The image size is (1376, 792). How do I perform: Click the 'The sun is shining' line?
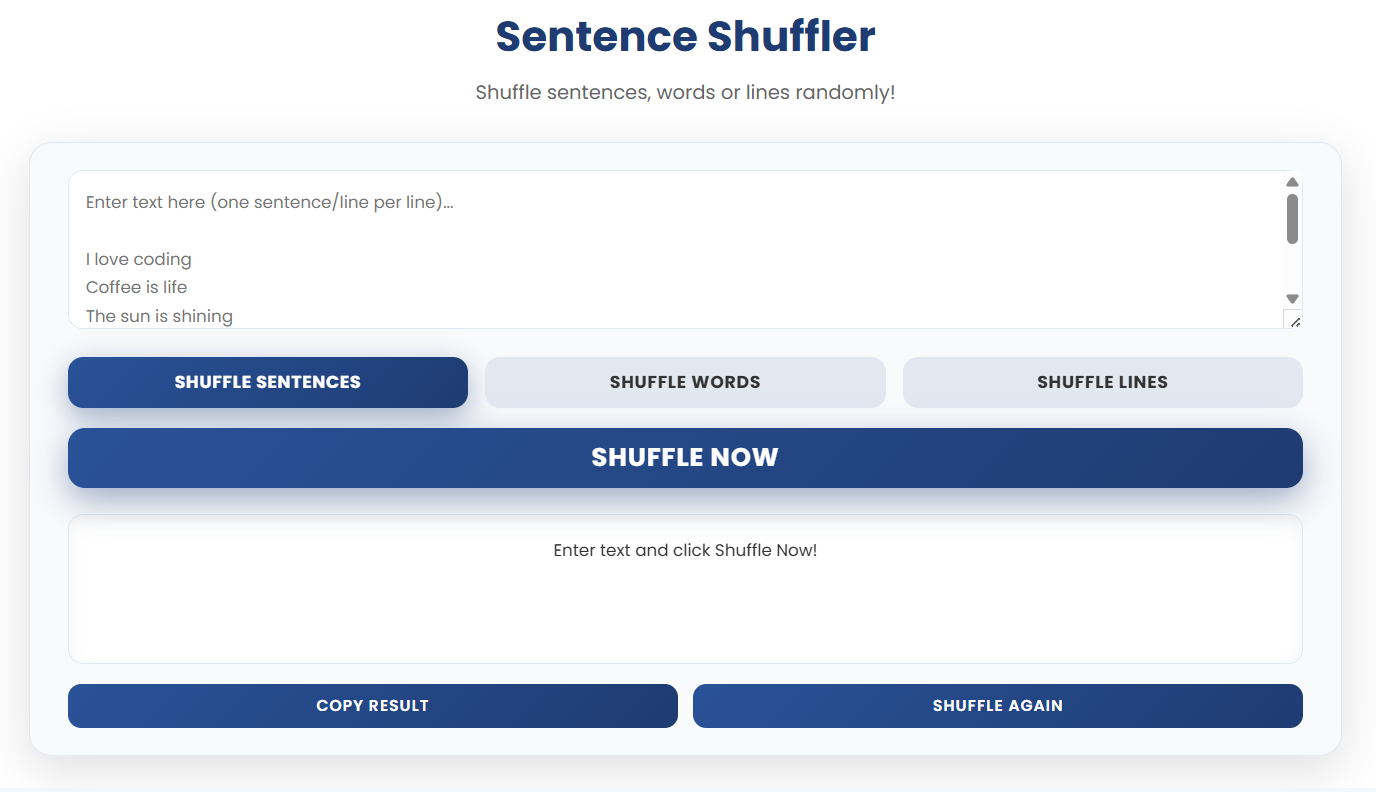[x=158, y=315]
